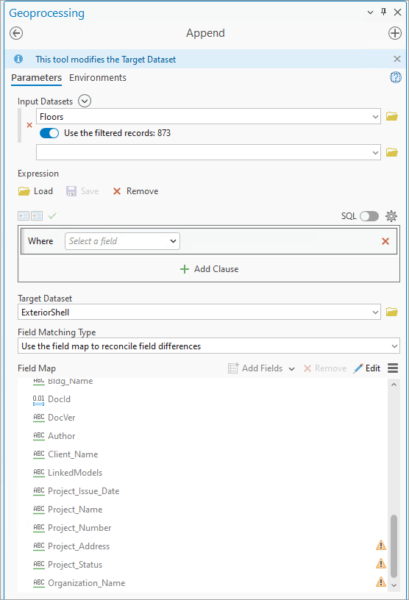Browse for Floors input dataset via folder icon

pyautogui.click(x=392, y=116)
